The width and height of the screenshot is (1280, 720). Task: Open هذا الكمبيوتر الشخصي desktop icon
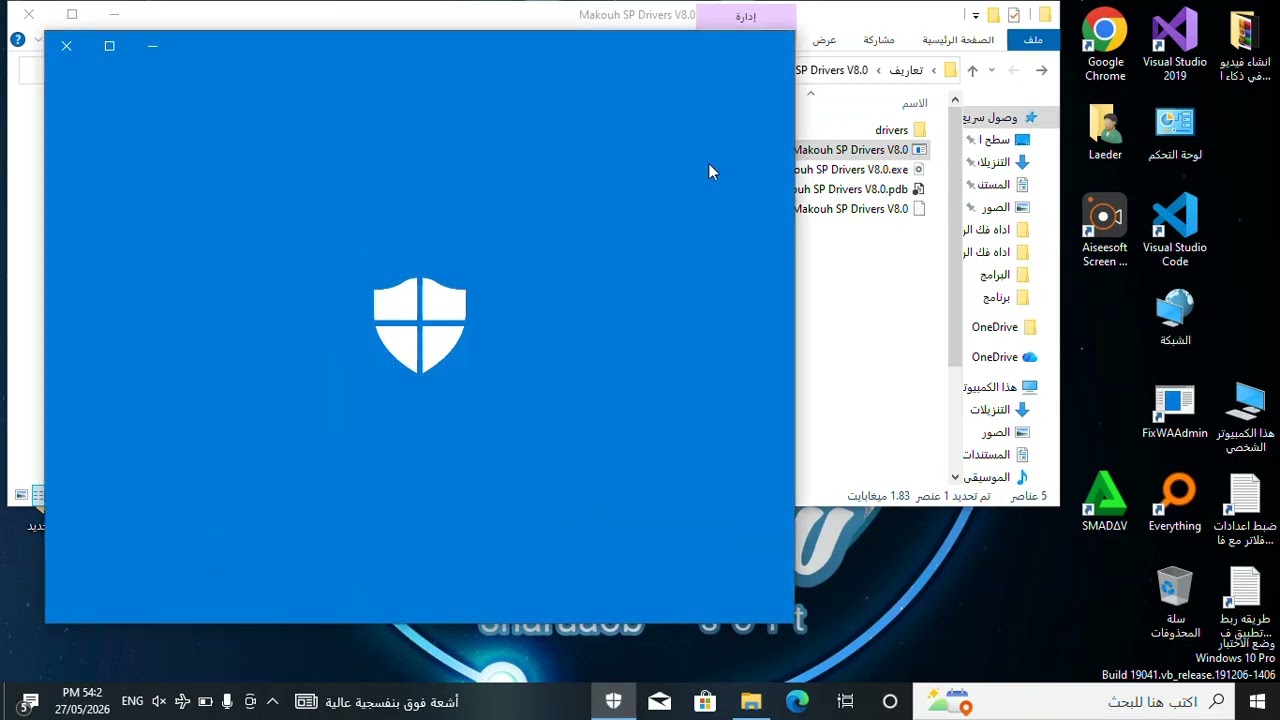point(1245,418)
